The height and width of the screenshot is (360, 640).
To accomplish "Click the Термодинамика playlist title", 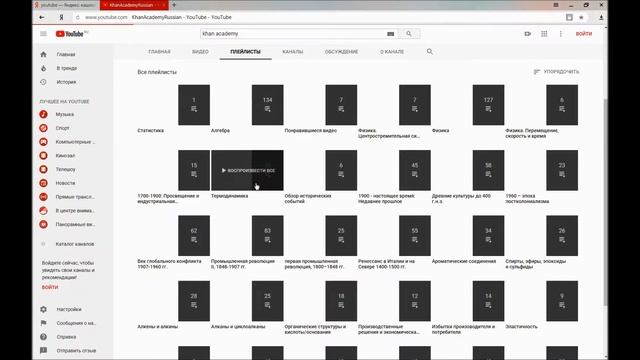I will [229, 196].
